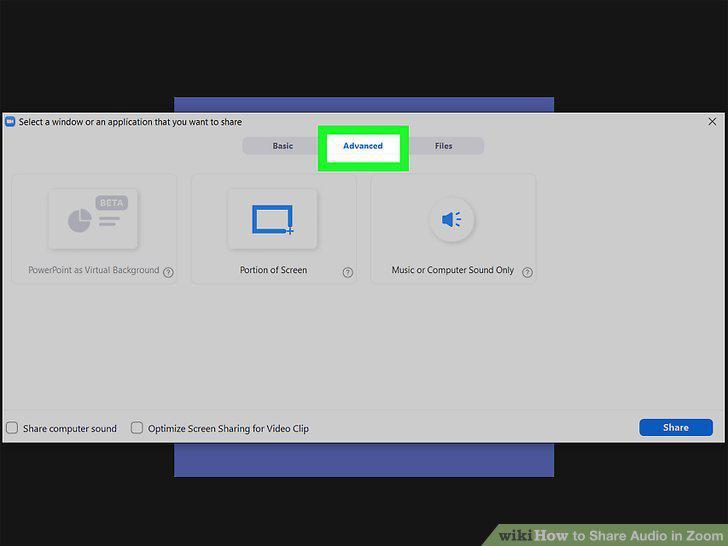Open help for Music or Computer Sound Only
Viewport: 728px width, 546px height.
527,273
